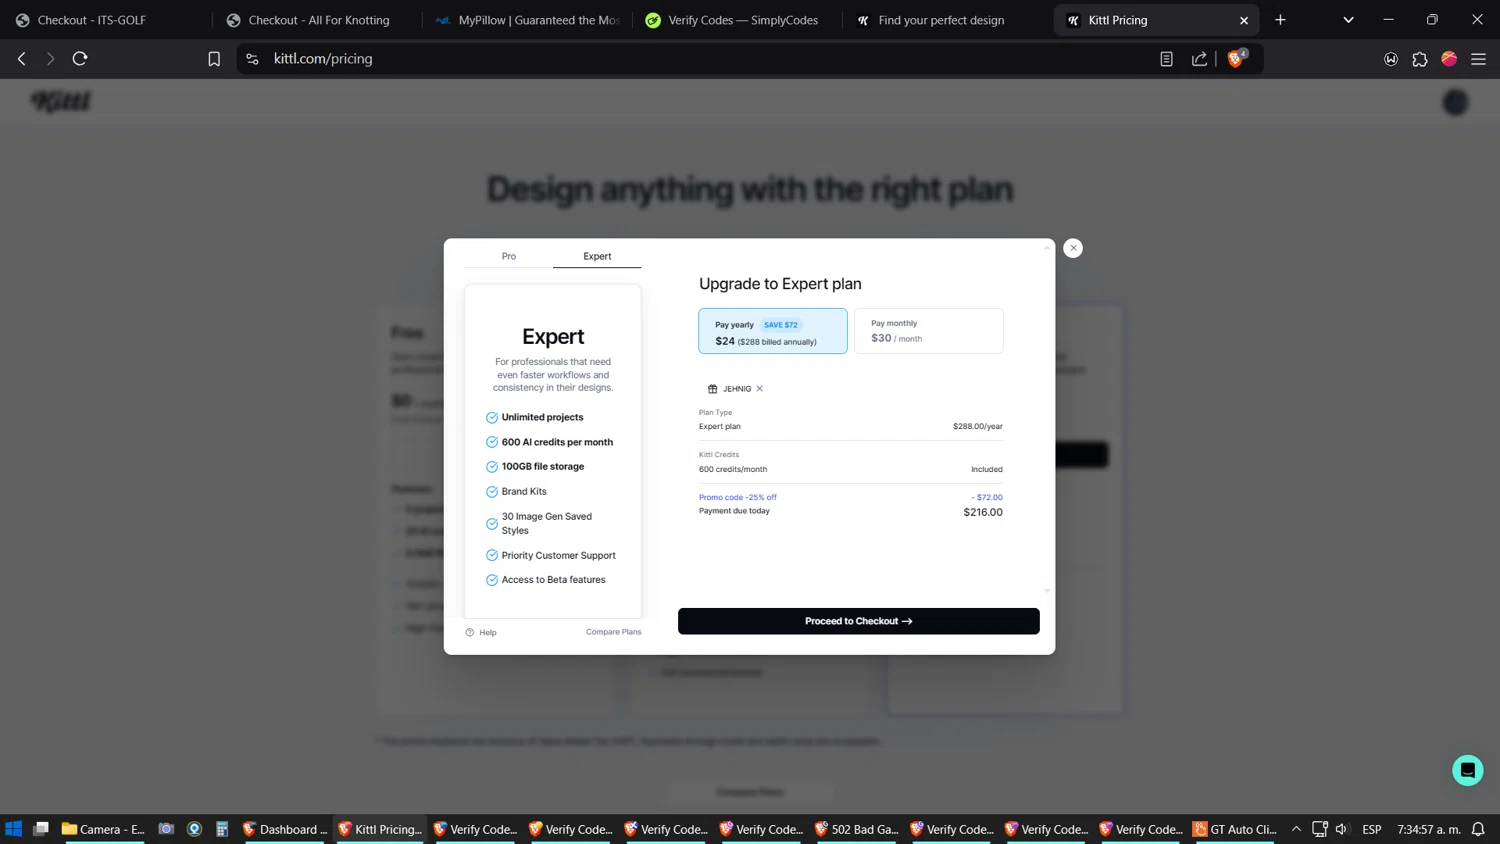Open Compare Plans link
The width and height of the screenshot is (1500, 844).
click(x=614, y=632)
